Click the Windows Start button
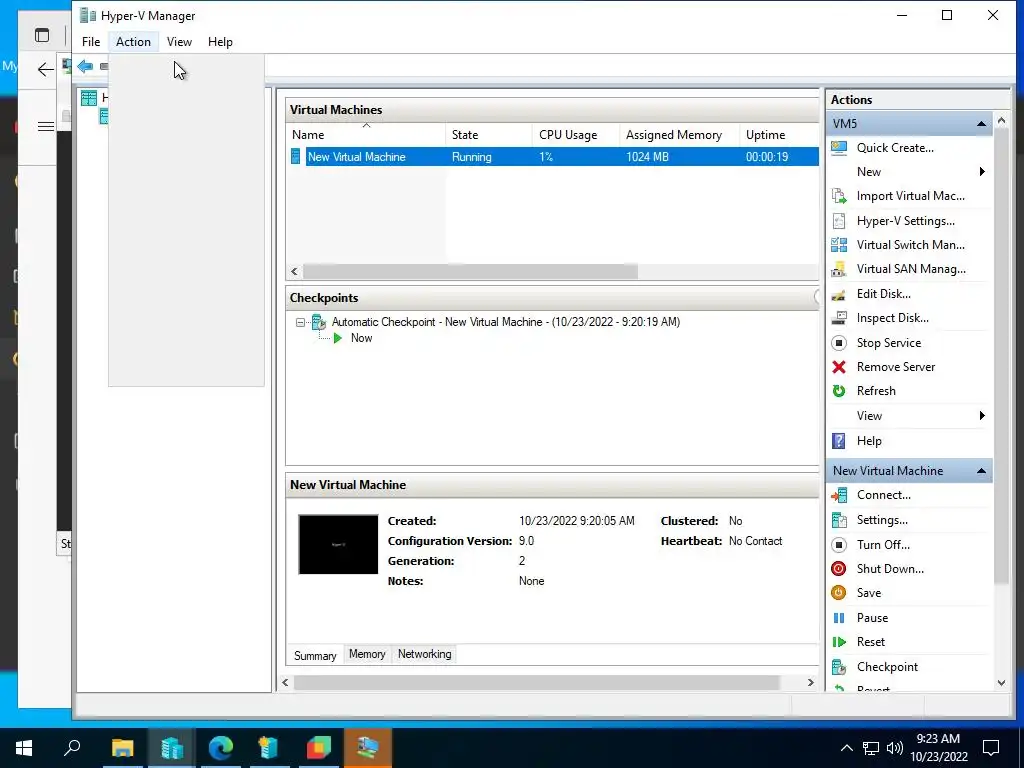This screenshot has height=768, width=1024. point(24,748)
